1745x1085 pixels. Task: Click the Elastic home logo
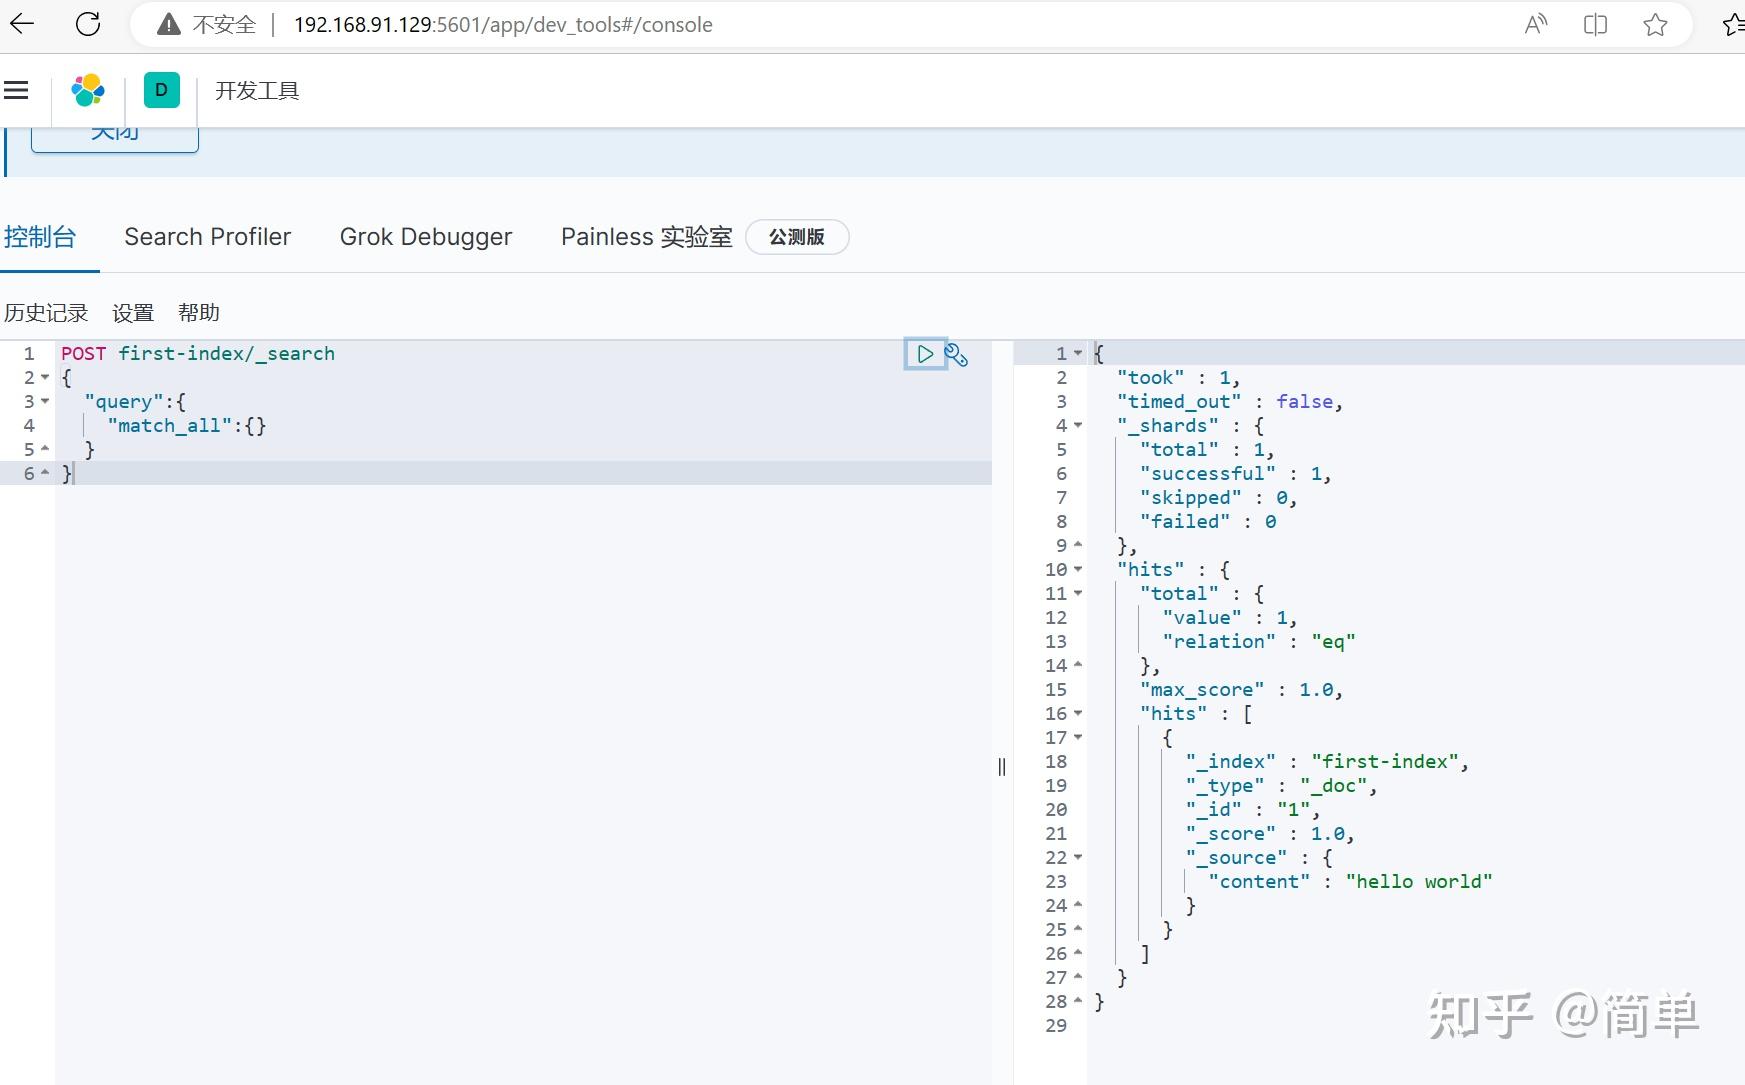(x=88, y=90)
